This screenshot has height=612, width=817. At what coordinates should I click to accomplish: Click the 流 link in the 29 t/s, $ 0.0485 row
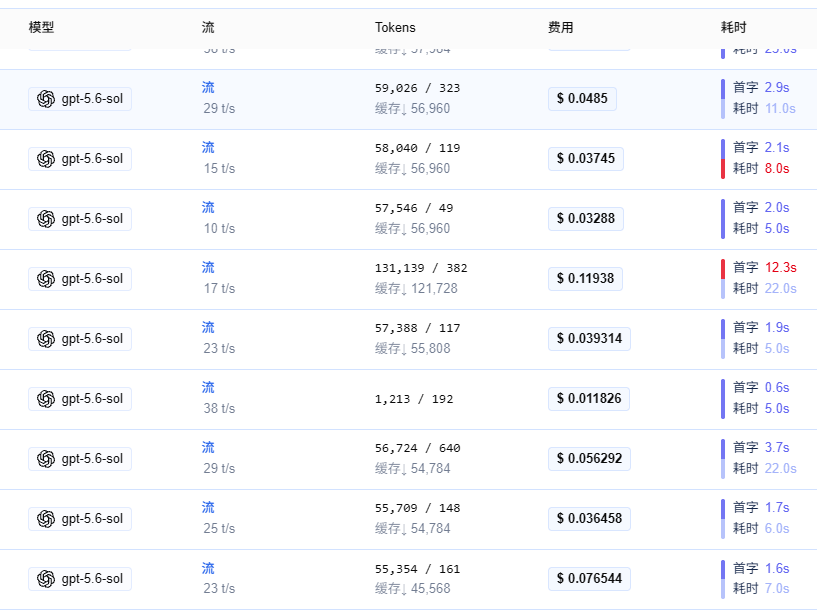tap(208, 88)
